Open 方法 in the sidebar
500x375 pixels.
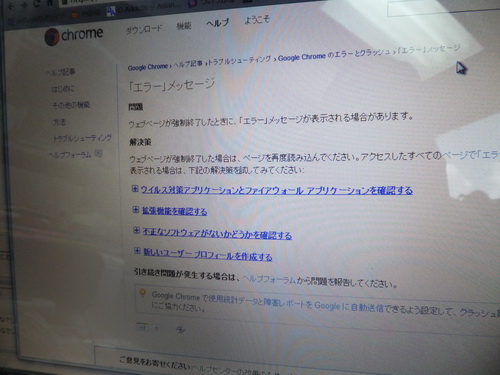pos(59,122)
